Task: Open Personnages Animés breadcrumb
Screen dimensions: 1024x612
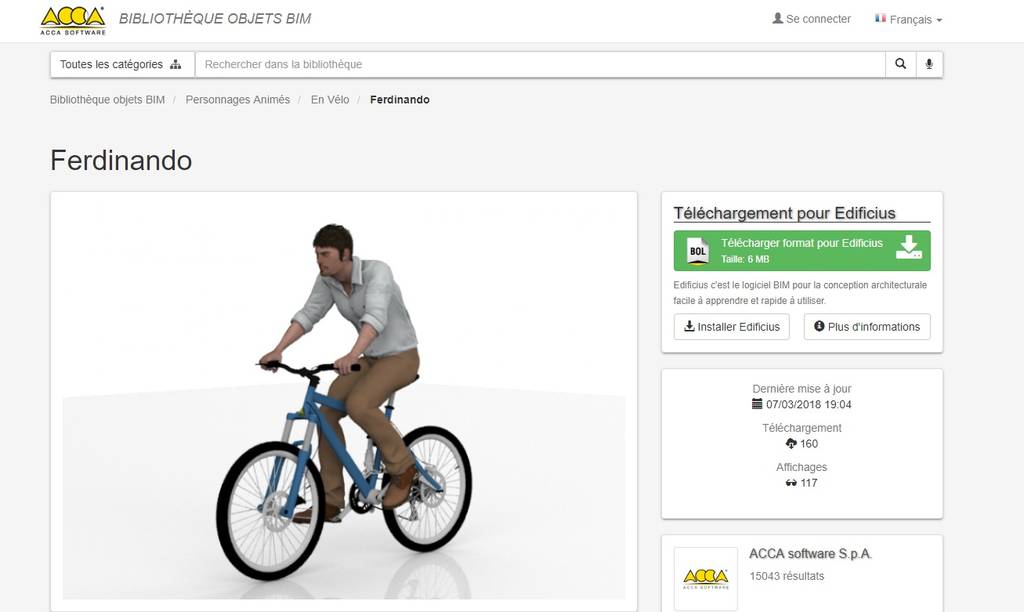Action: coord(238,99)
